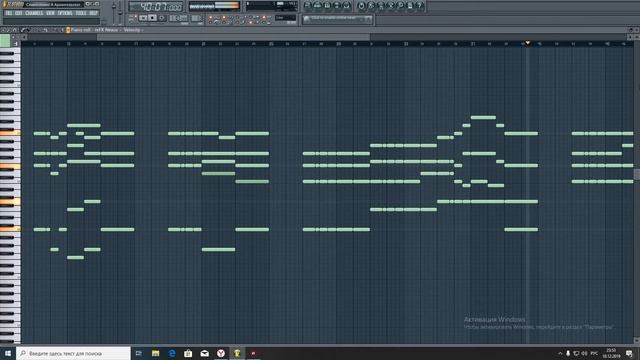Viewport: 640px width, 360px height.
Task: Toggle last switch in top row of recording options
Action: (264, 17)
